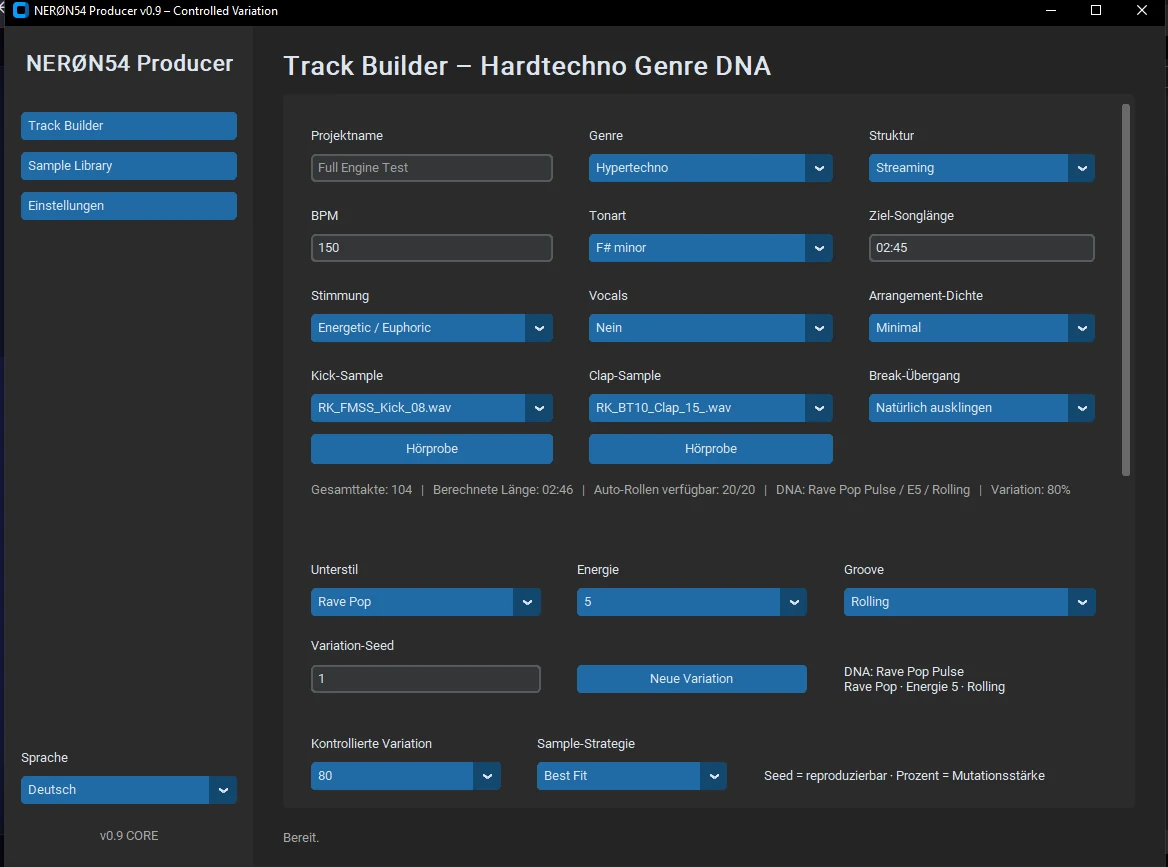
Task: Expand Arrangement-Dichte dropdown showing Minimal
Action: [x=981, y=328]
